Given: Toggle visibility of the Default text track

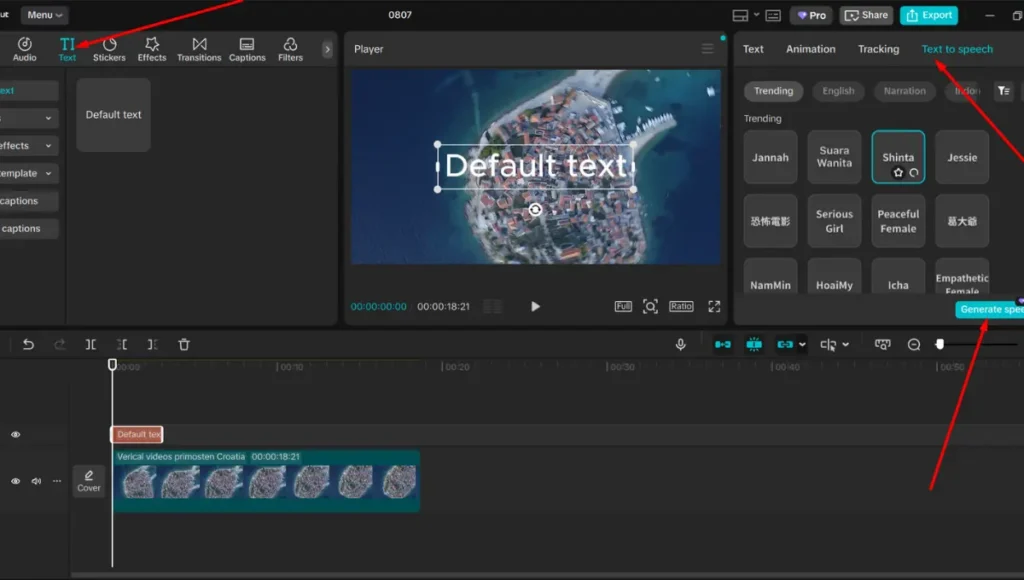Looking at the screenshot, I should point(15,435).
